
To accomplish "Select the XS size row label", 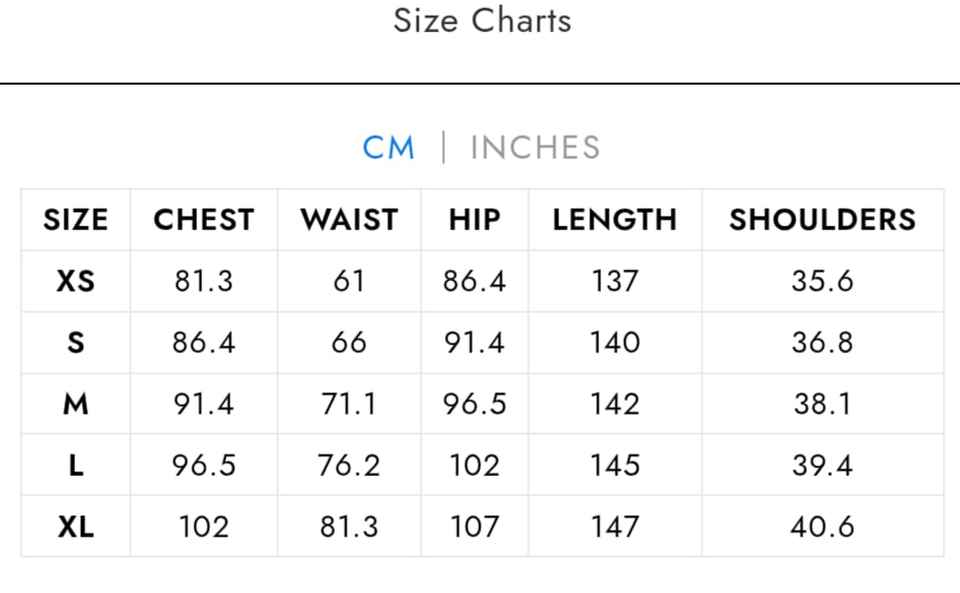I will point(76,281).
